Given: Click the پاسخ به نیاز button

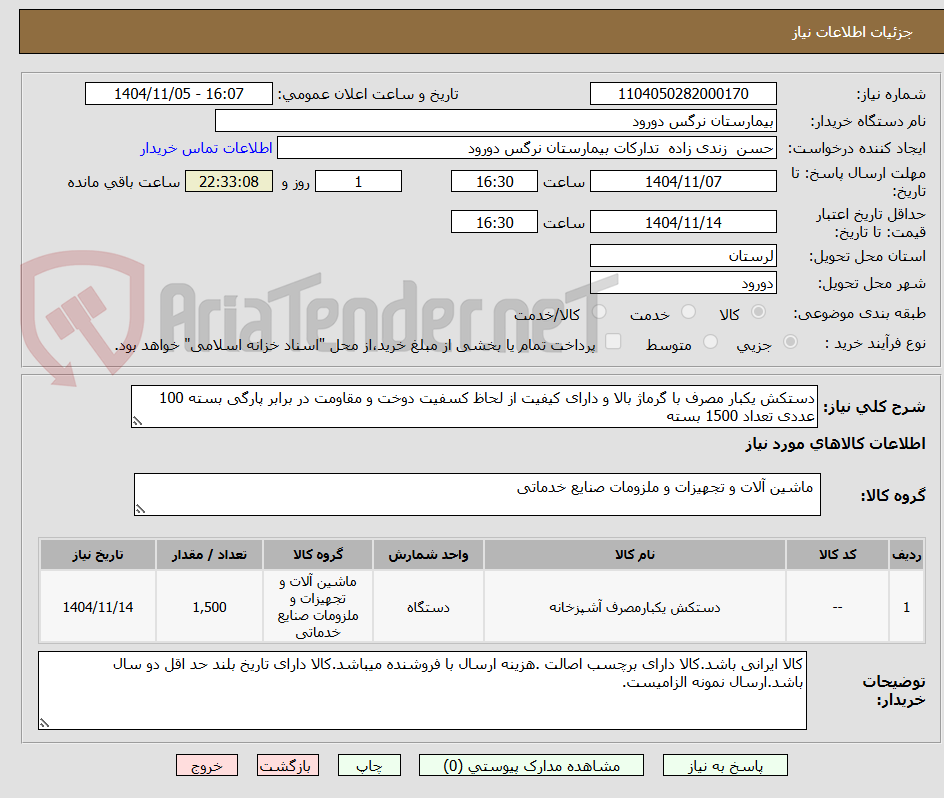Looking at the screenshot, I should coord(725,765).
